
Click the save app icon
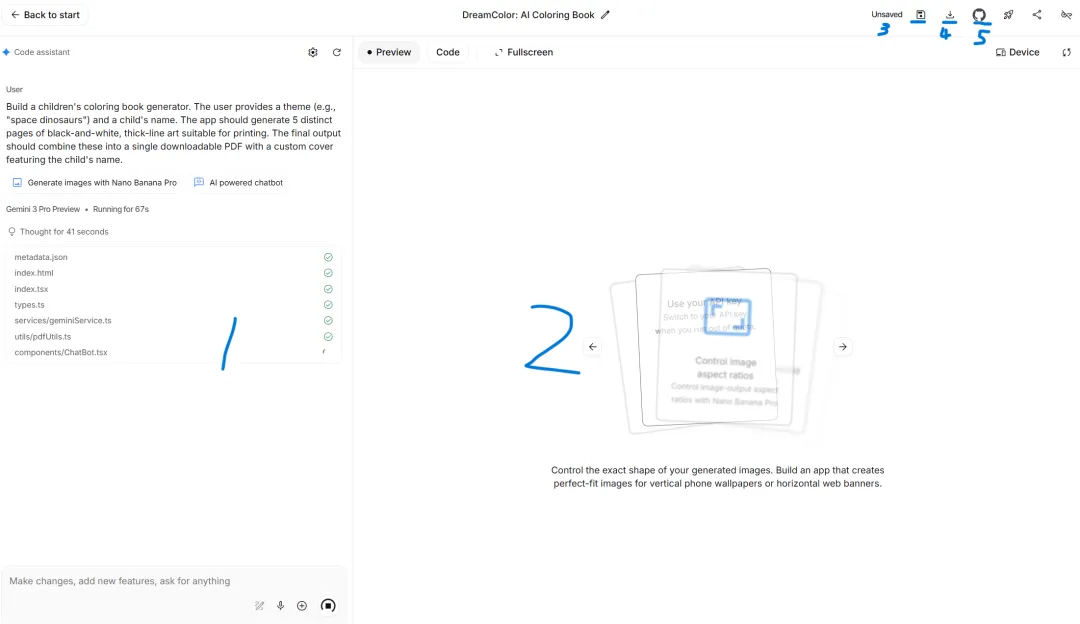(x=920, y=14)
